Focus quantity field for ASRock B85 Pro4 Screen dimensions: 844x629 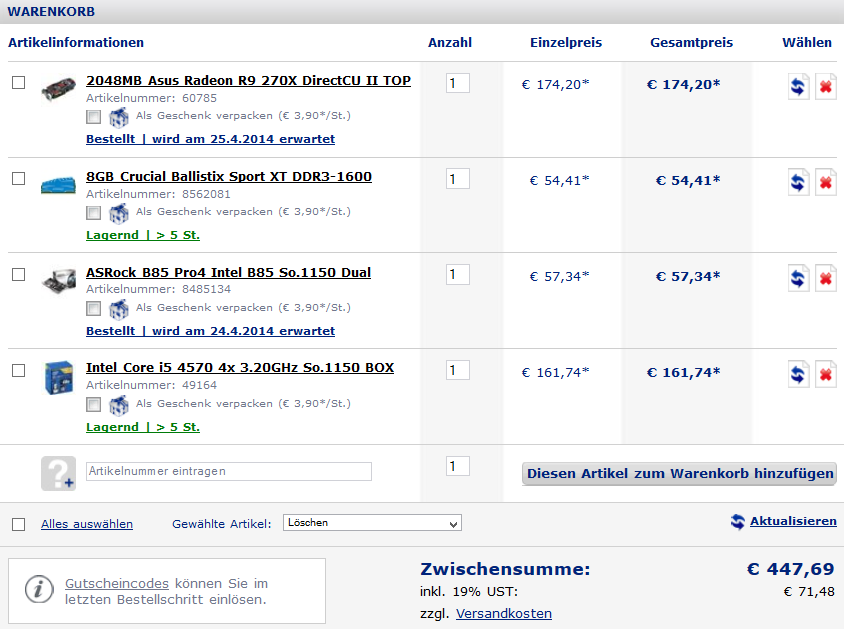pos(458,275)
